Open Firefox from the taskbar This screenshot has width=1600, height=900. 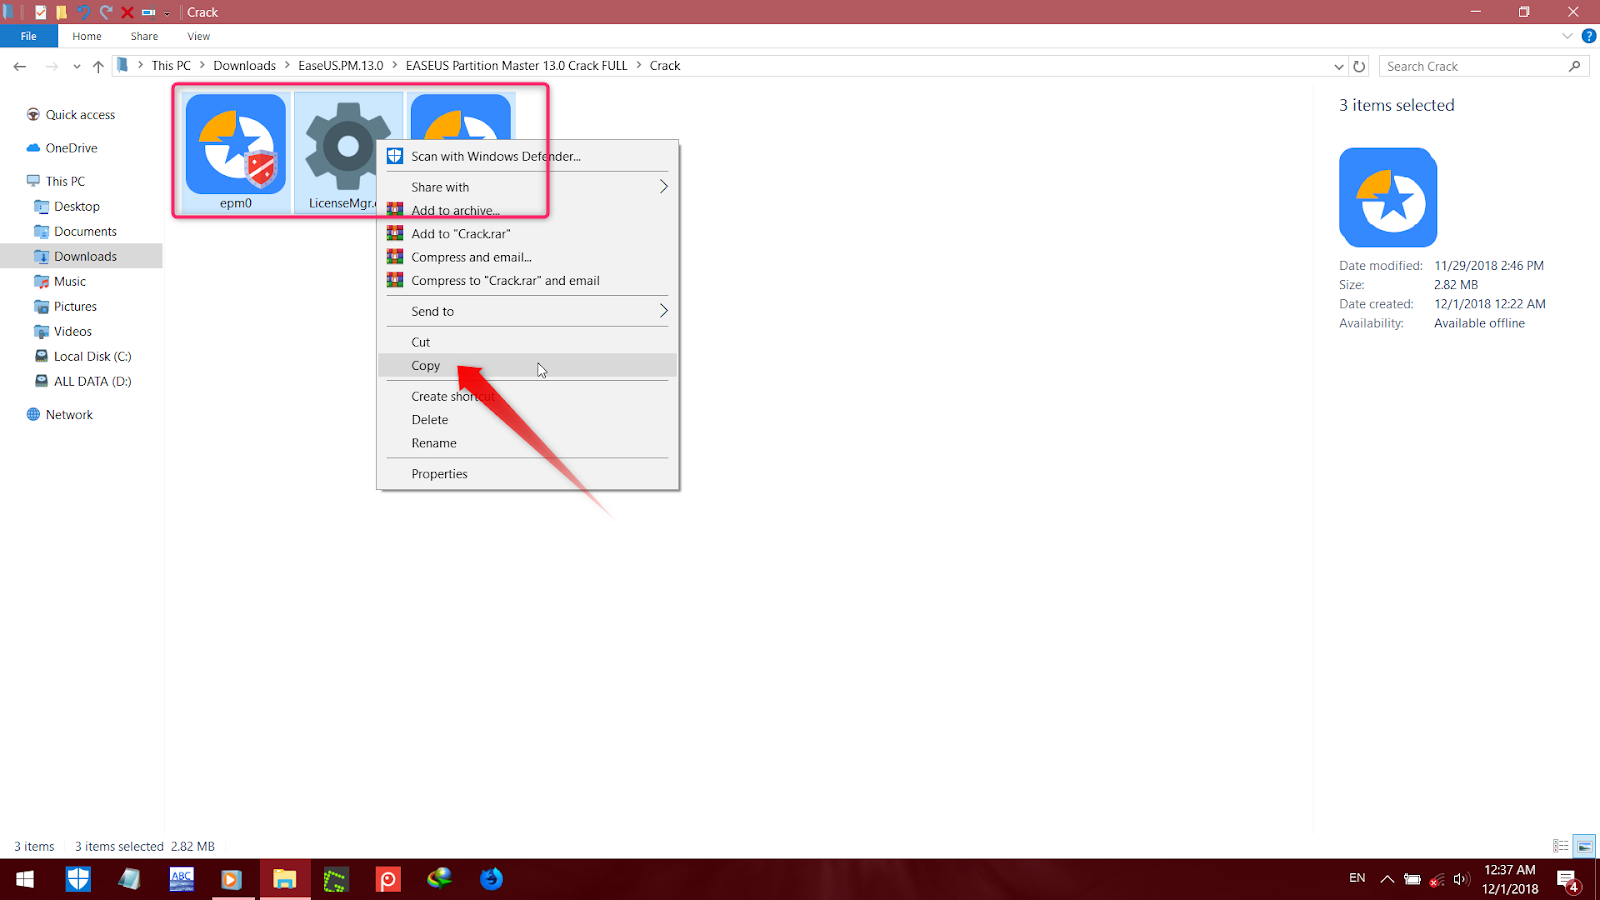pyautogui.click(x=491, y=879)
